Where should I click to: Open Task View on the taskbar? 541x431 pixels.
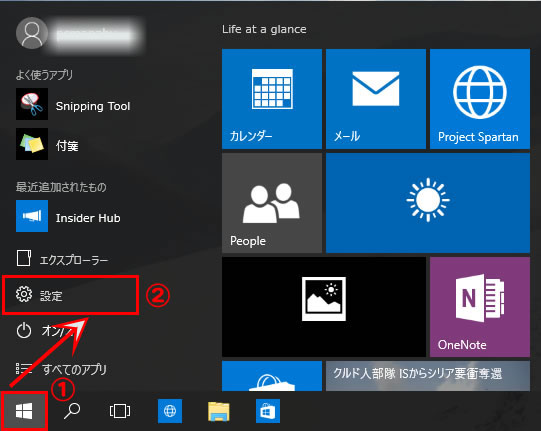click(x=120, y=411)
